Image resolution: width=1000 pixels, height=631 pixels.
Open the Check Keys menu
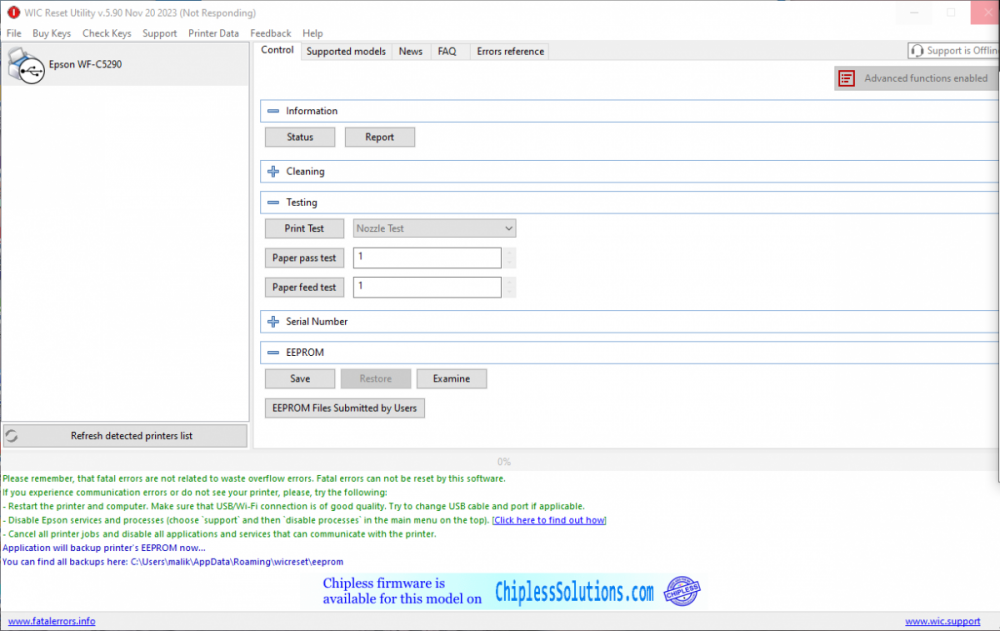pos(107,33)
